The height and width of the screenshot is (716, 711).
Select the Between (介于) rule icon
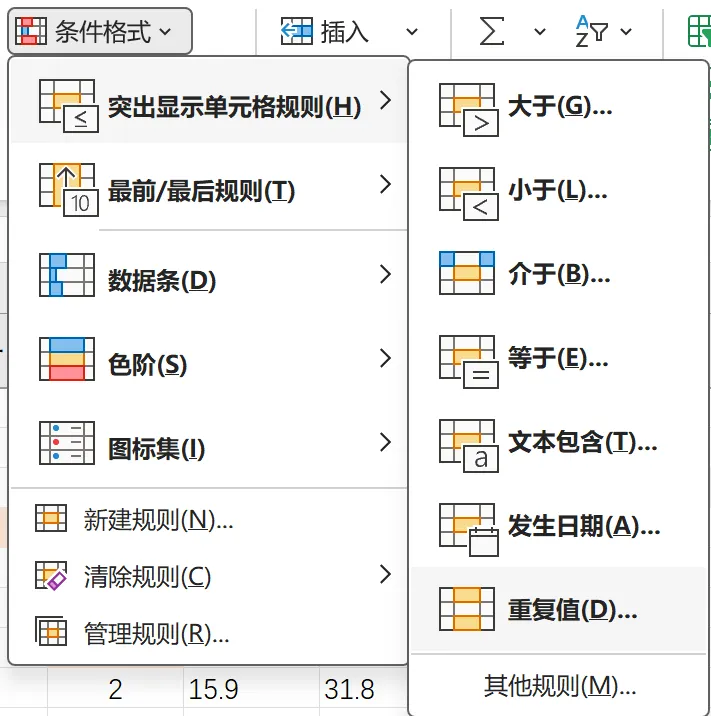tap(467, 274)
